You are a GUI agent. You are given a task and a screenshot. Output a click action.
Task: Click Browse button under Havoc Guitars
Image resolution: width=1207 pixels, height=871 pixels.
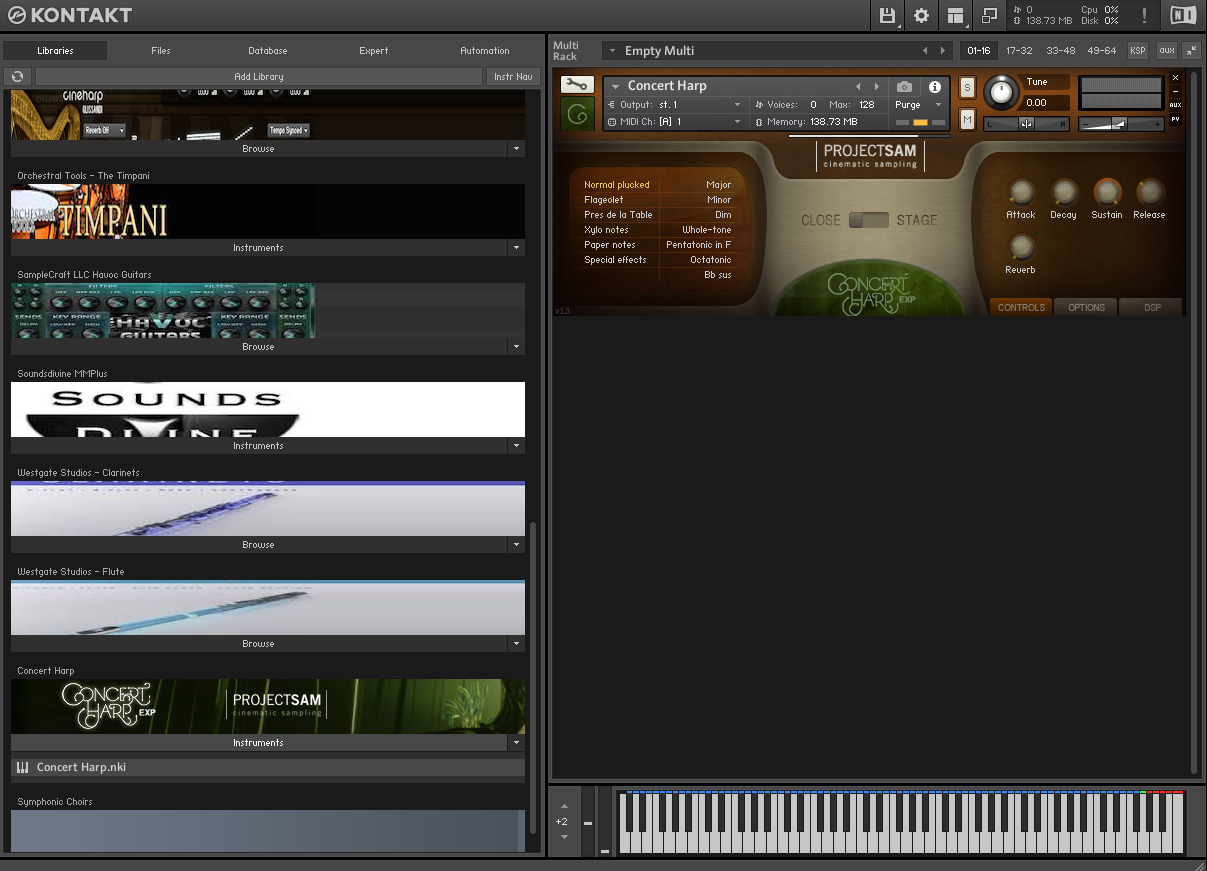[x=259, y=347]
